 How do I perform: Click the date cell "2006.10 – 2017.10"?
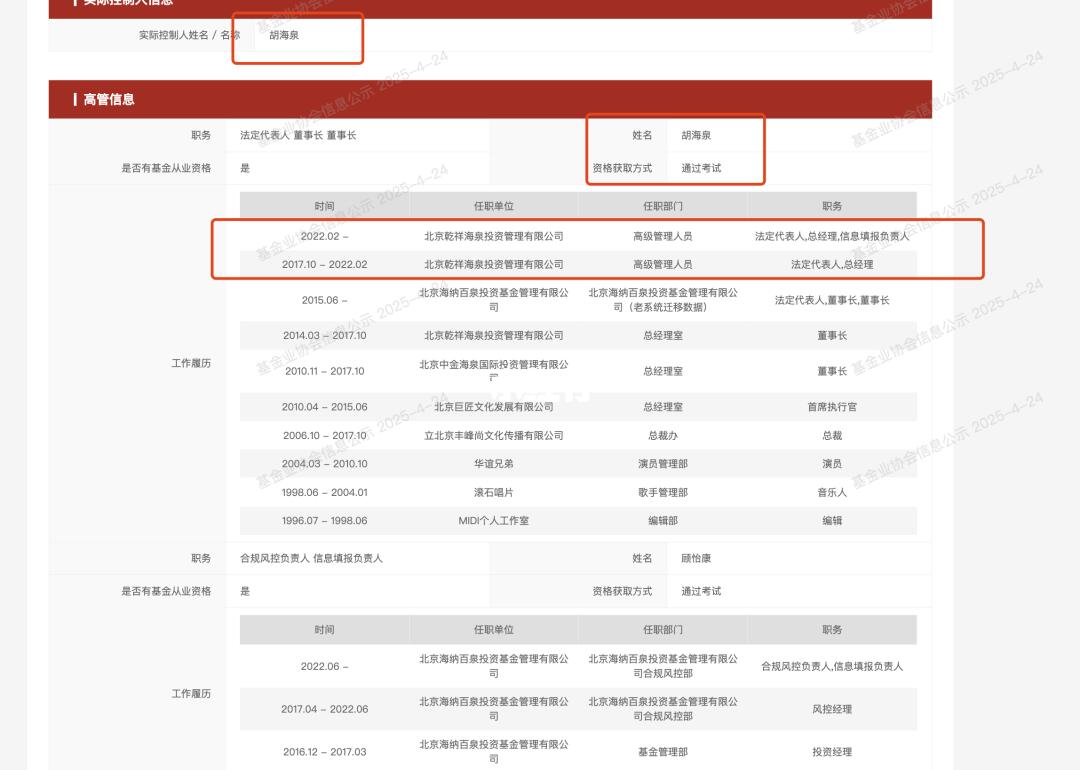pyautogui.click(x=324, y=436)
